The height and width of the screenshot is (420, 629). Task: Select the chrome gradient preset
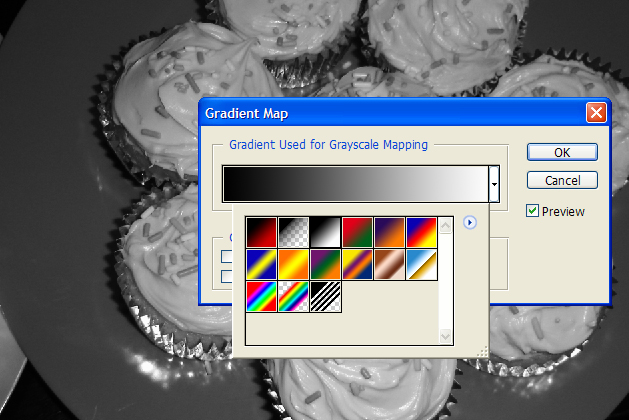(x=422, y=264)
